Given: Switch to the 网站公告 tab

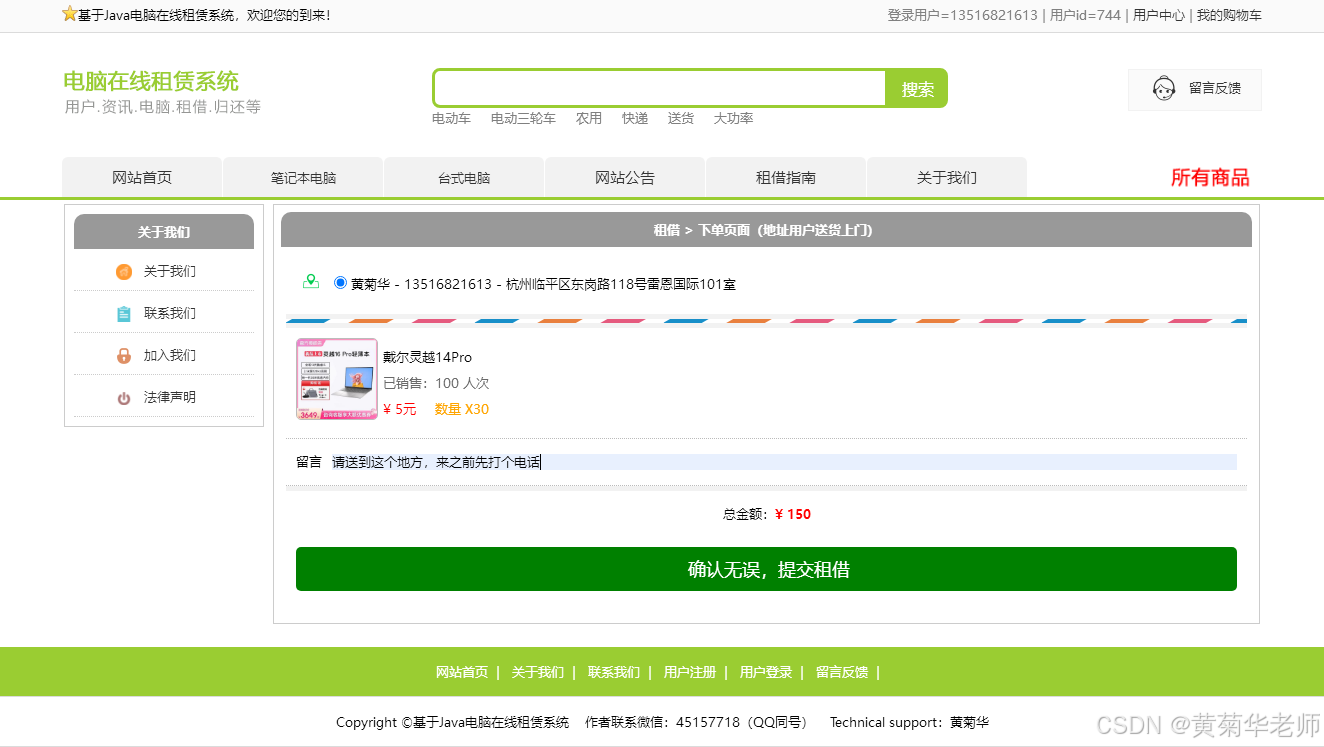Looking at the screenshot, I should (624, 176).
